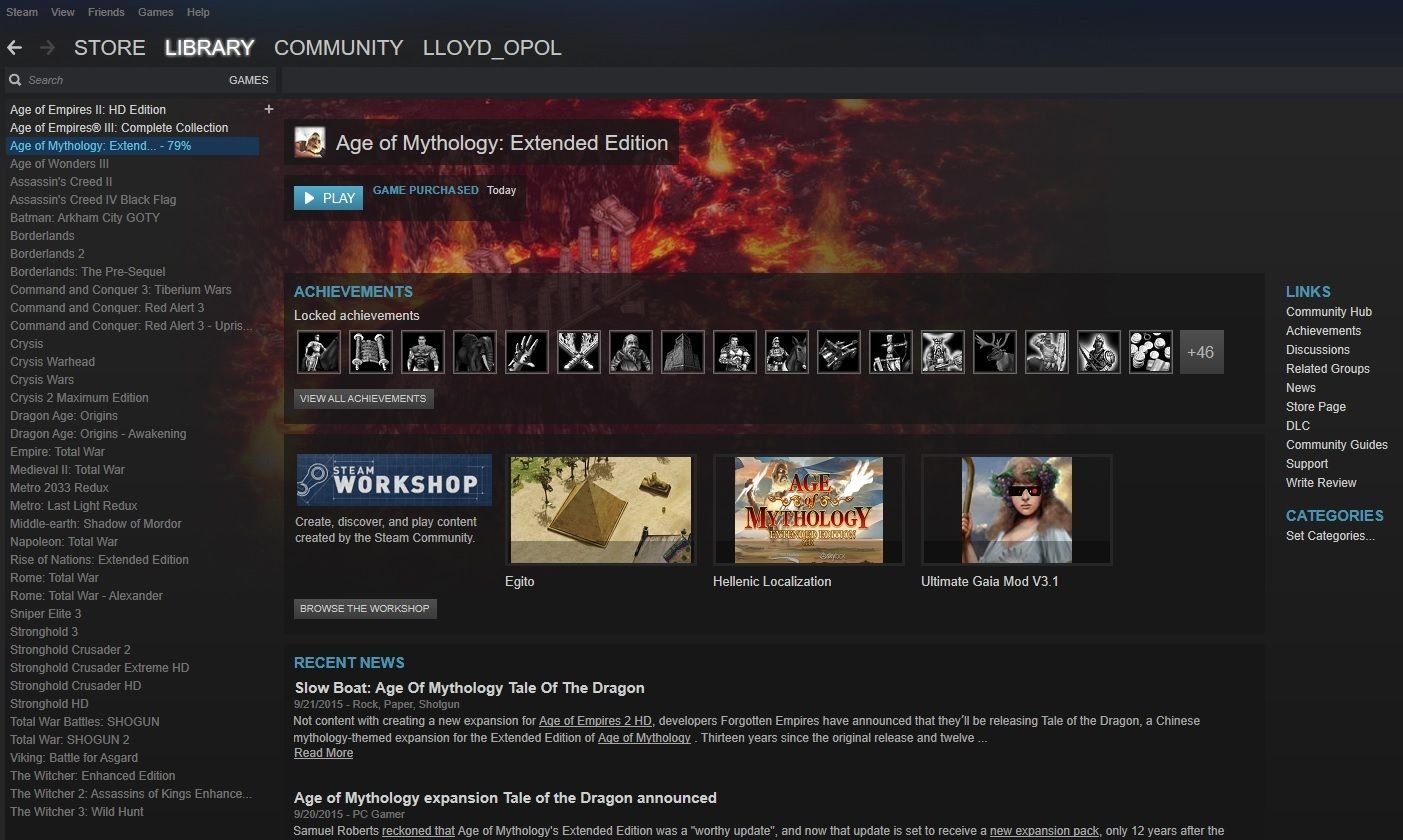
Task: Open the archer achievement icon
Action: tap(891, 352)
